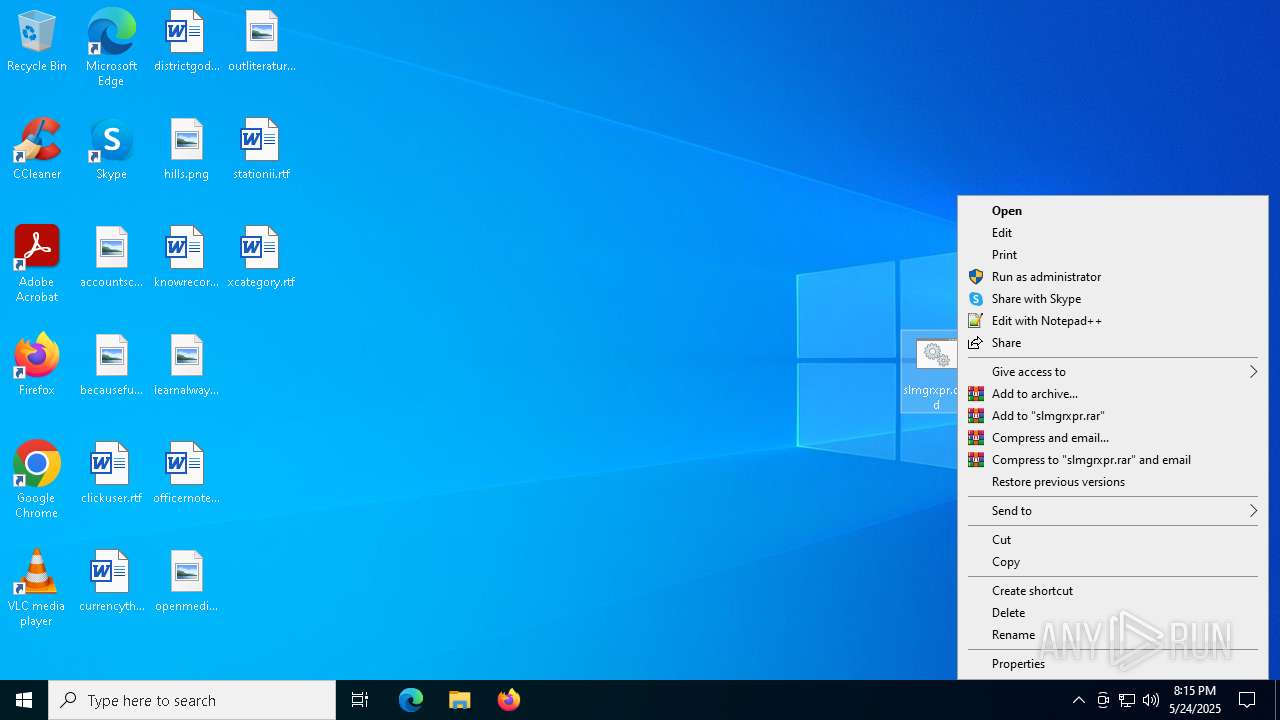Select the becausefu... image file icon
This screenshot has height=720, width=1280.
(111, 366)
